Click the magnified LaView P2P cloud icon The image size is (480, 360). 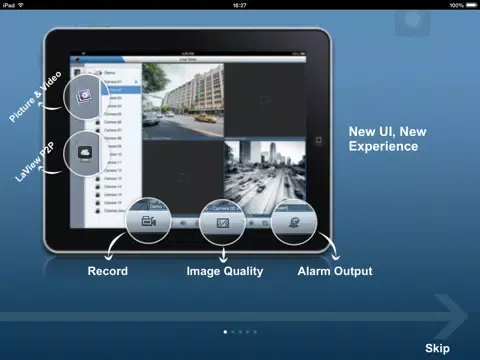tap(85, 153)
